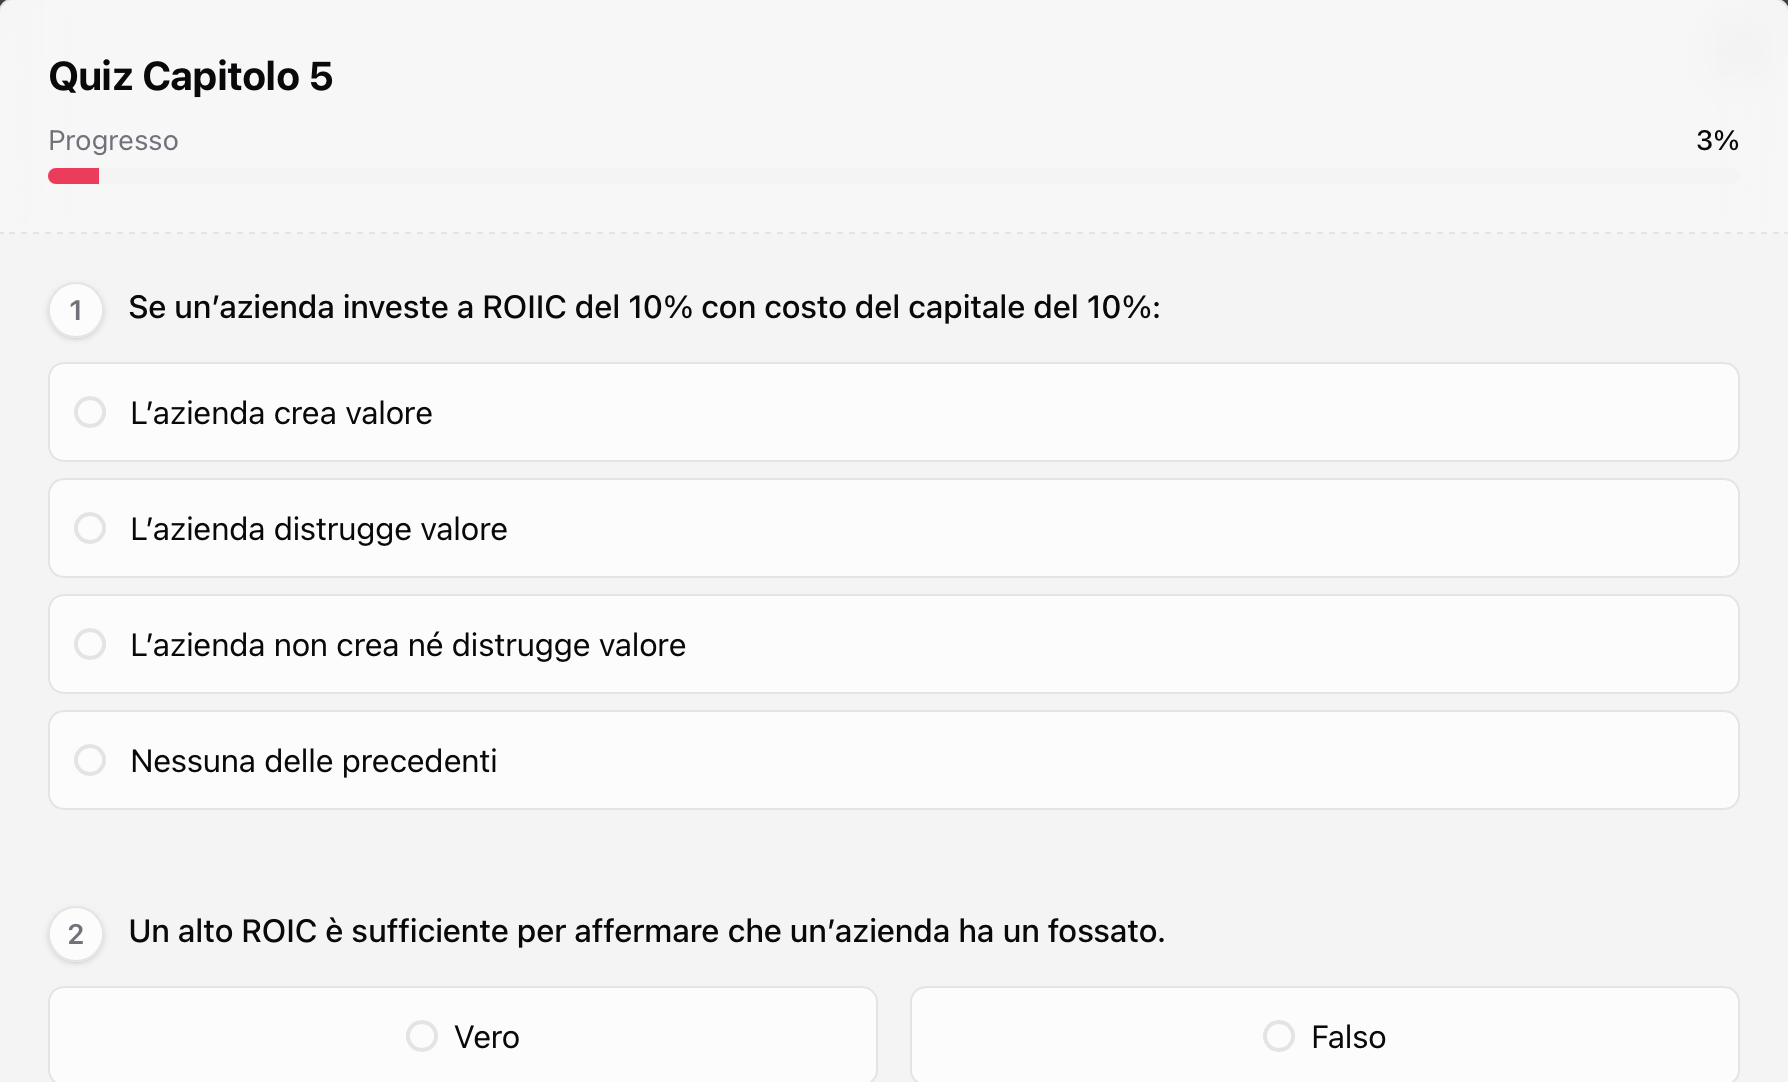
Task: Mark the "Nessuna delle precedenti" radio circle
Action: [90, 760]
